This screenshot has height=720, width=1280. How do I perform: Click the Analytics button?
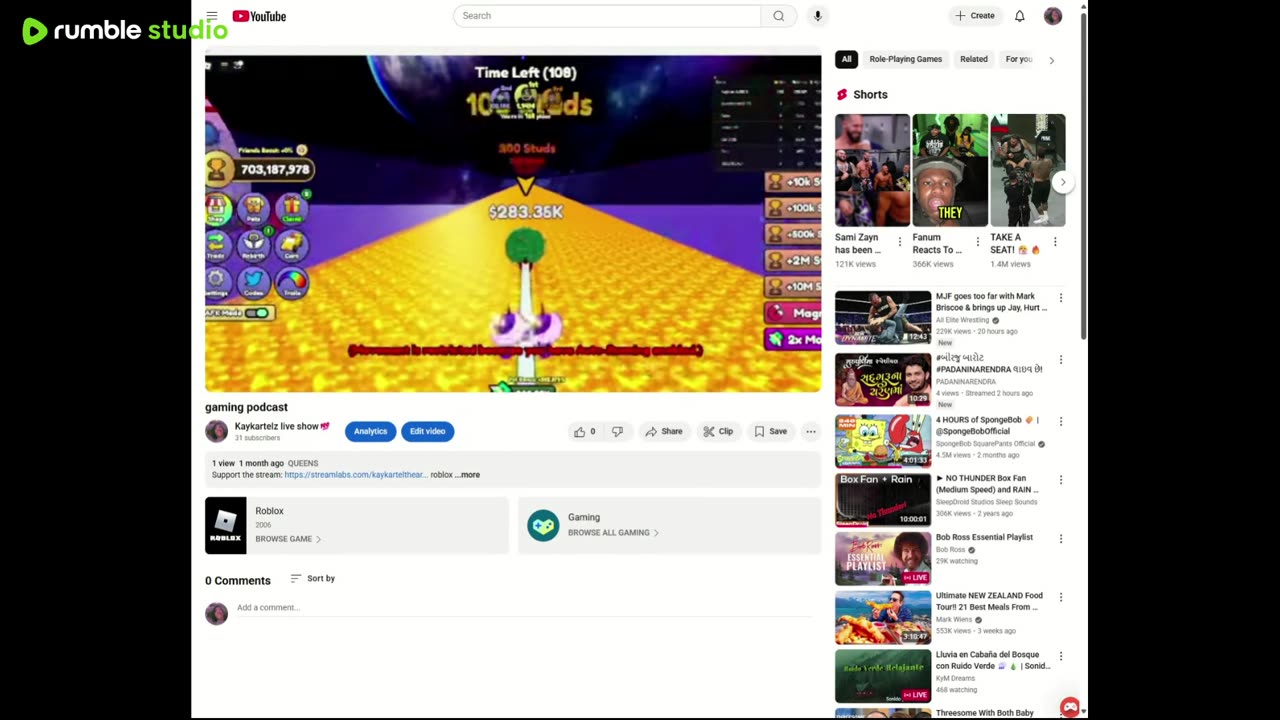(370, 431)
